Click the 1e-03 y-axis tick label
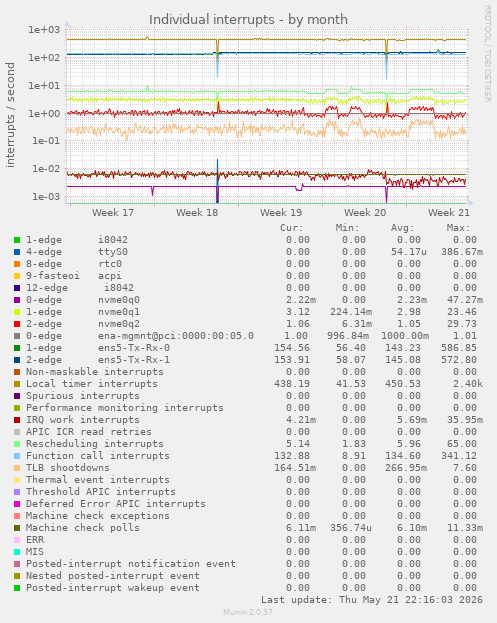The image size is (497, 623). tap(46, 197)
